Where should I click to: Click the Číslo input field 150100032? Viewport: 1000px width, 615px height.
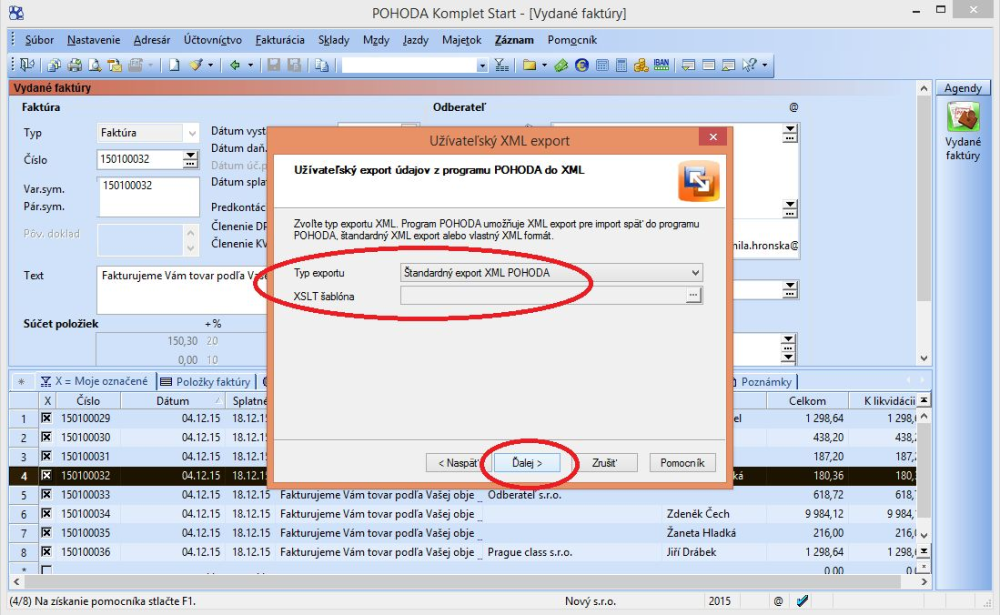click(140, 159)
